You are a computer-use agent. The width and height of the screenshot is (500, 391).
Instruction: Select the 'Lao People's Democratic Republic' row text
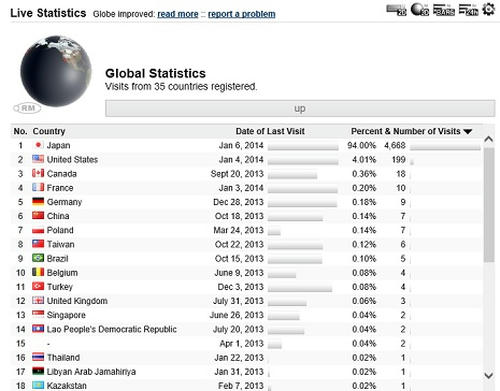[112, 329]
